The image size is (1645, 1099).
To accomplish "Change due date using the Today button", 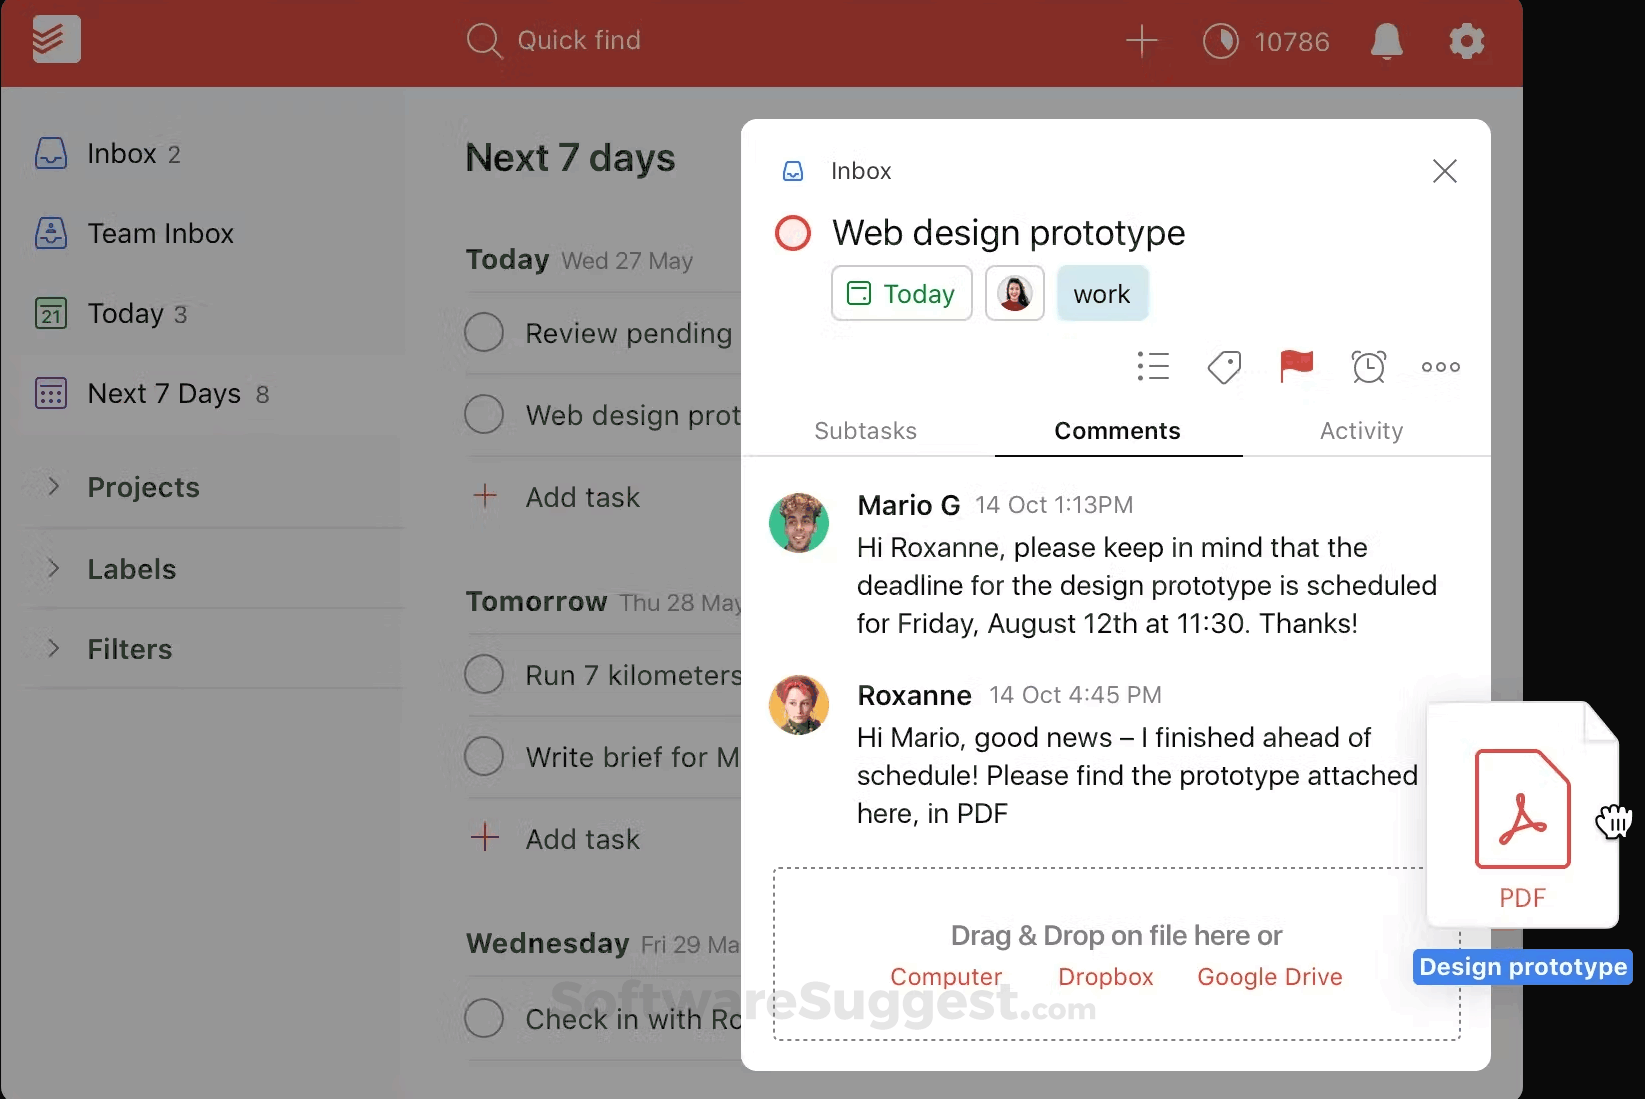I will (900, 293).
